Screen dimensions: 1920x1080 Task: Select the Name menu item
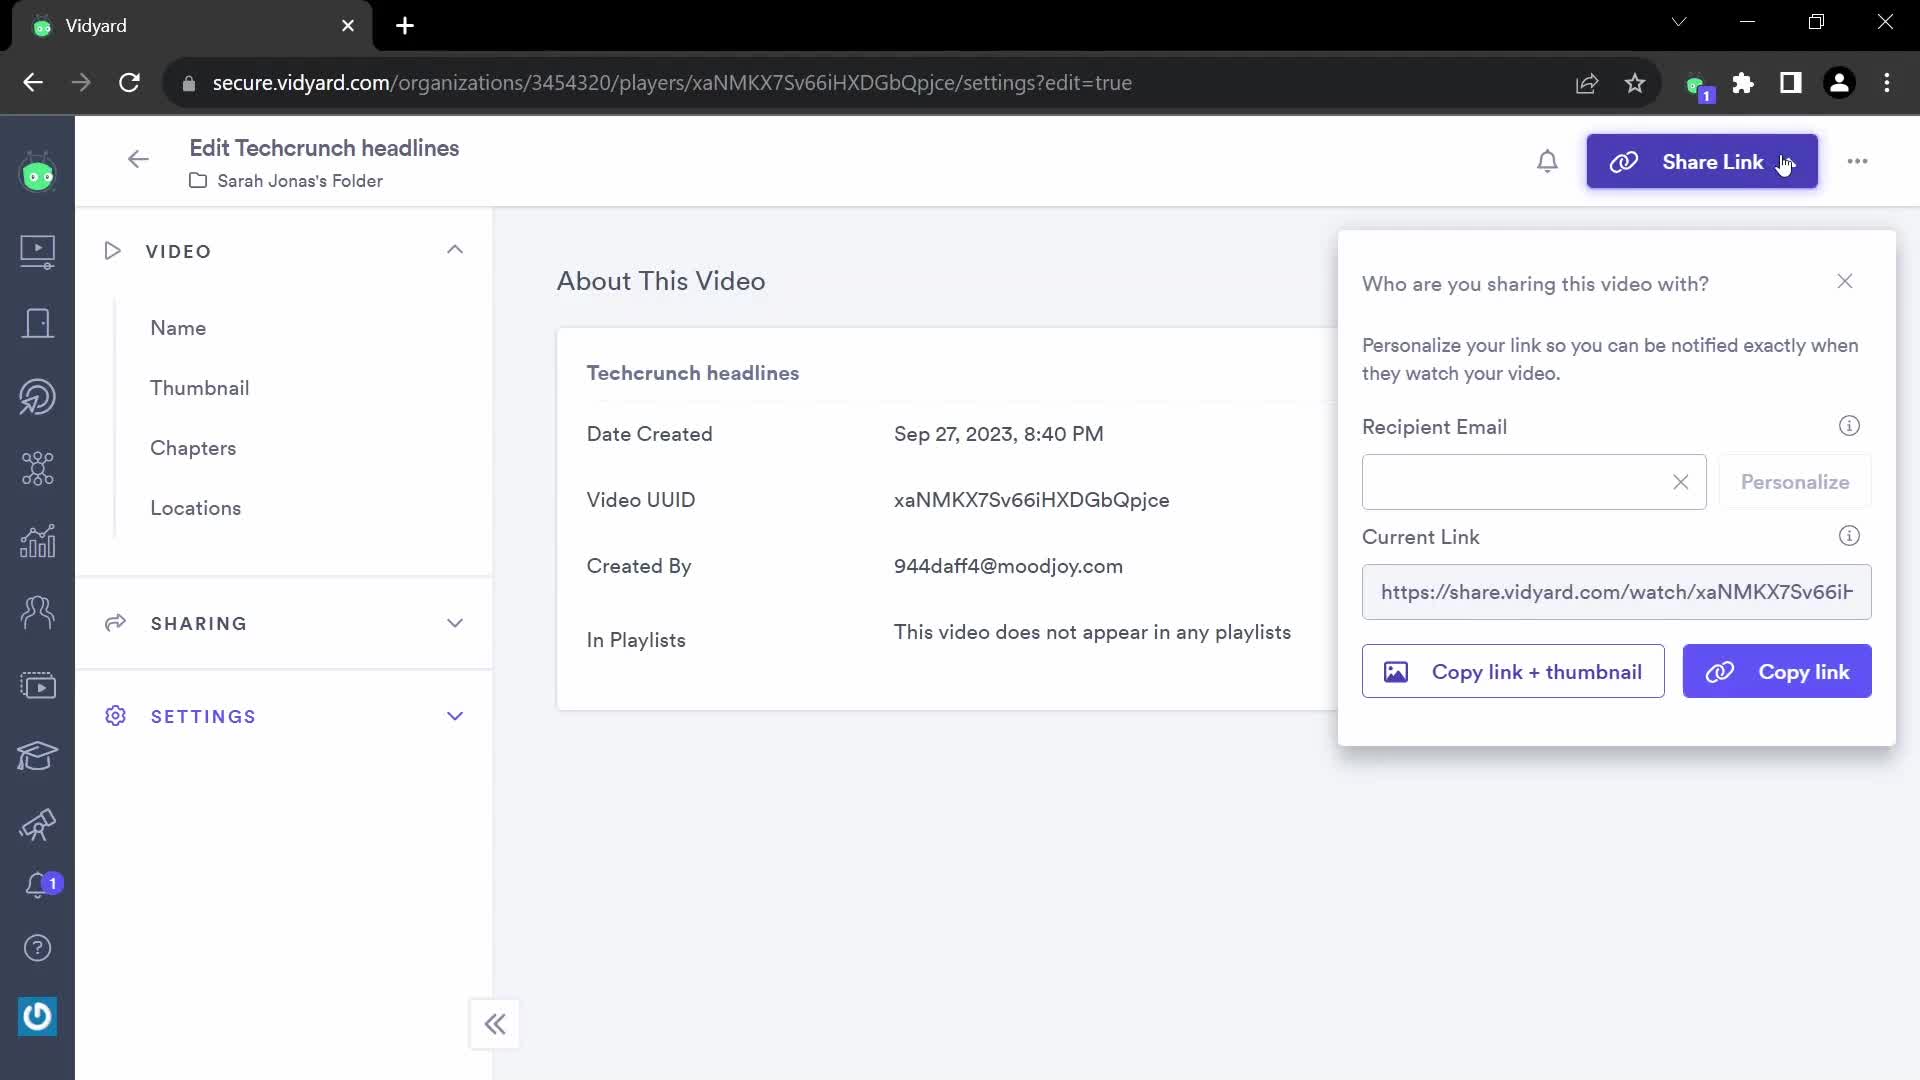[178, 328]
